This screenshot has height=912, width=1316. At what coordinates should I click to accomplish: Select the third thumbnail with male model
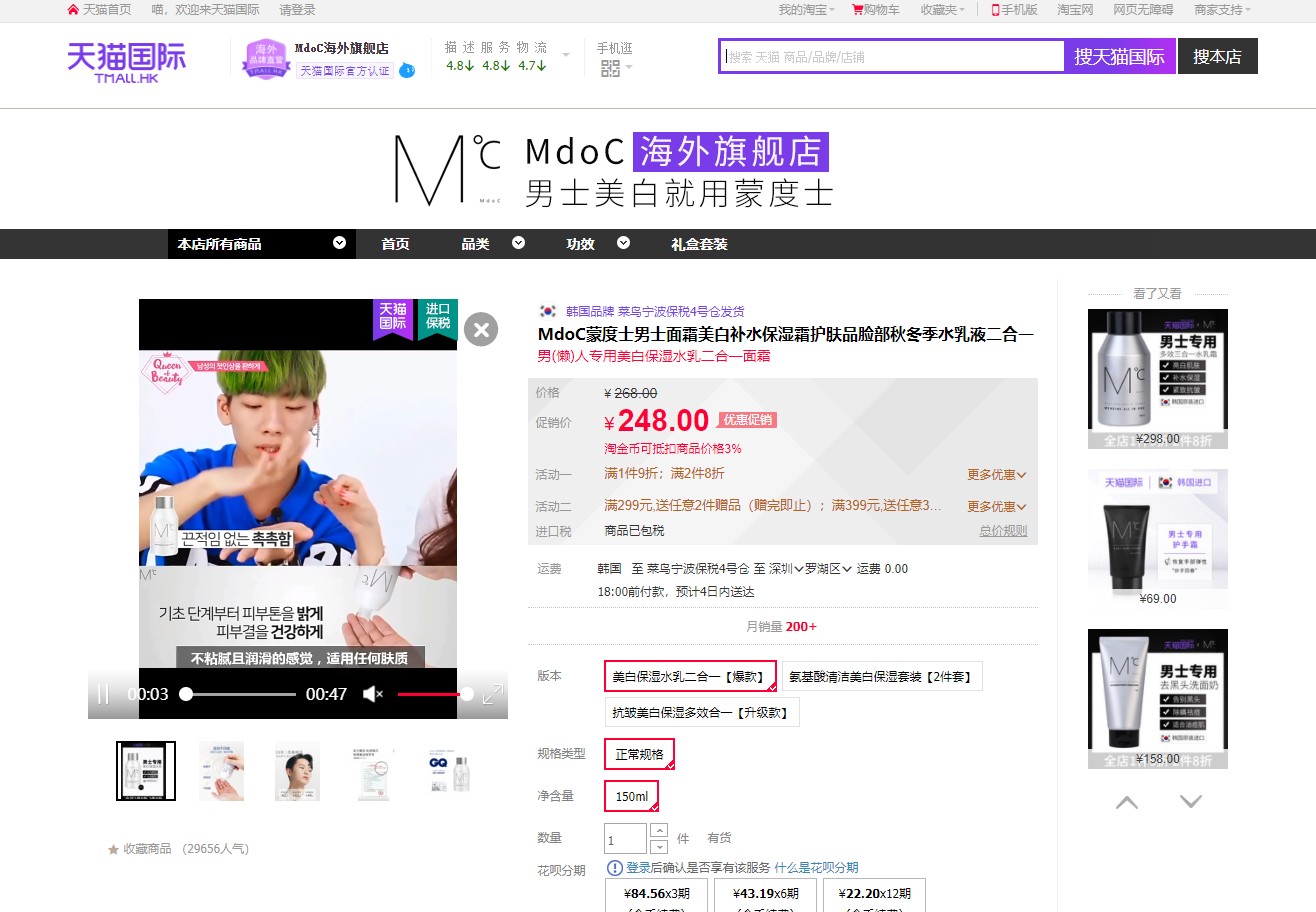297,771
